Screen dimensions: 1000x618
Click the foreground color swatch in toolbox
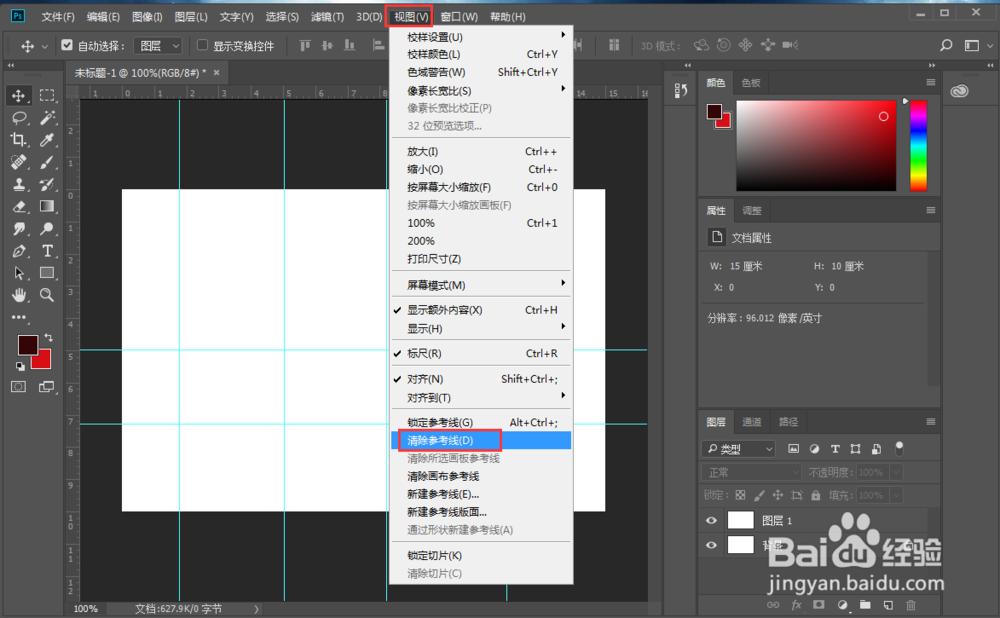click(26, 343)
